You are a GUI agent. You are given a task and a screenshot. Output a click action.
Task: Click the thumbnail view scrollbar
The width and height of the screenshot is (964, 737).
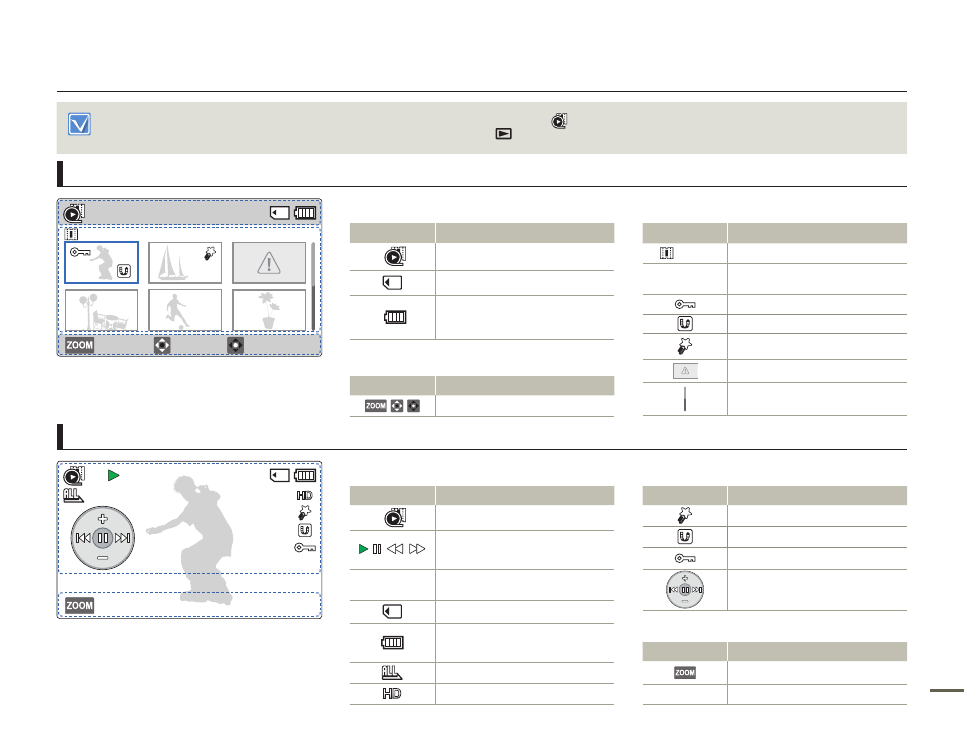click(x=313, y=285)
